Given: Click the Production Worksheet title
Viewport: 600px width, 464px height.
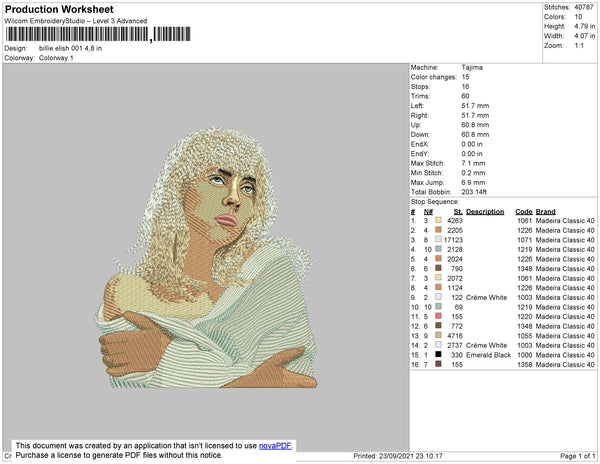Looking at the screenshot, I should pos(59,9).
